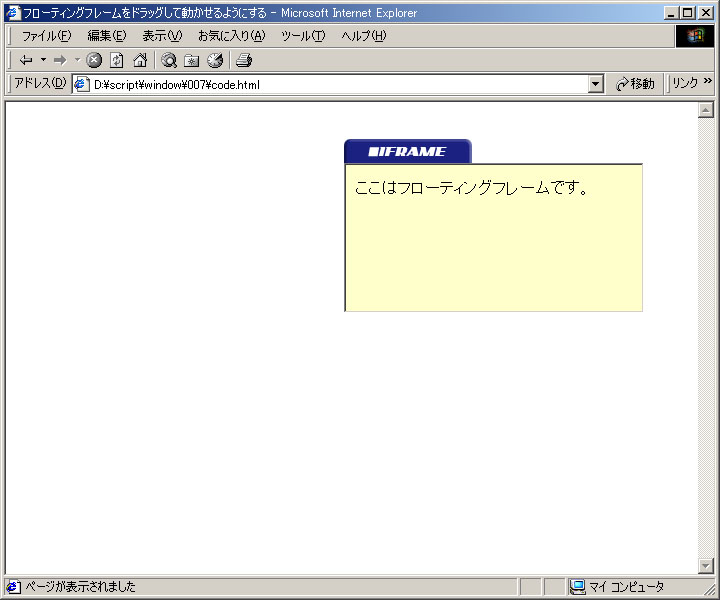
Task: Click the My Computer zone icon
Action: 577,587
